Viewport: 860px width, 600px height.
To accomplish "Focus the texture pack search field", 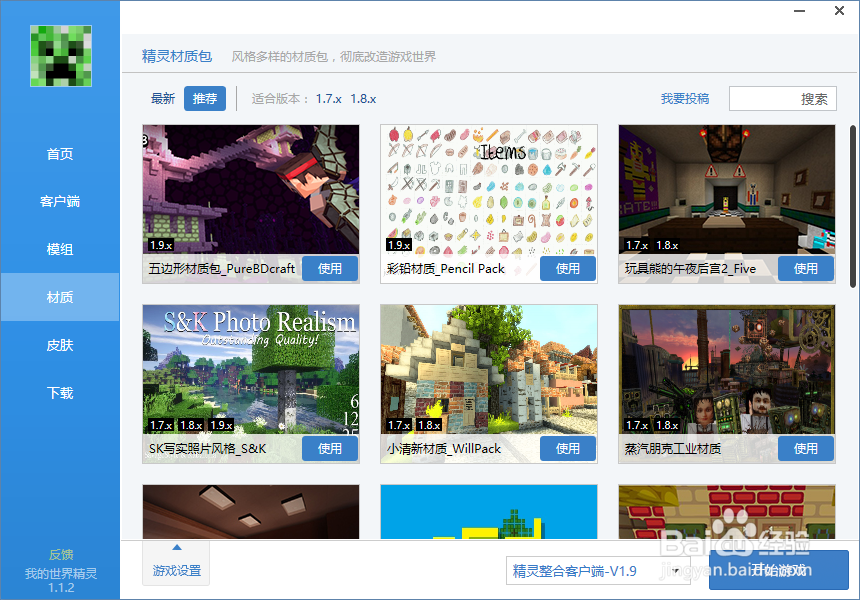I will (783, 99).
